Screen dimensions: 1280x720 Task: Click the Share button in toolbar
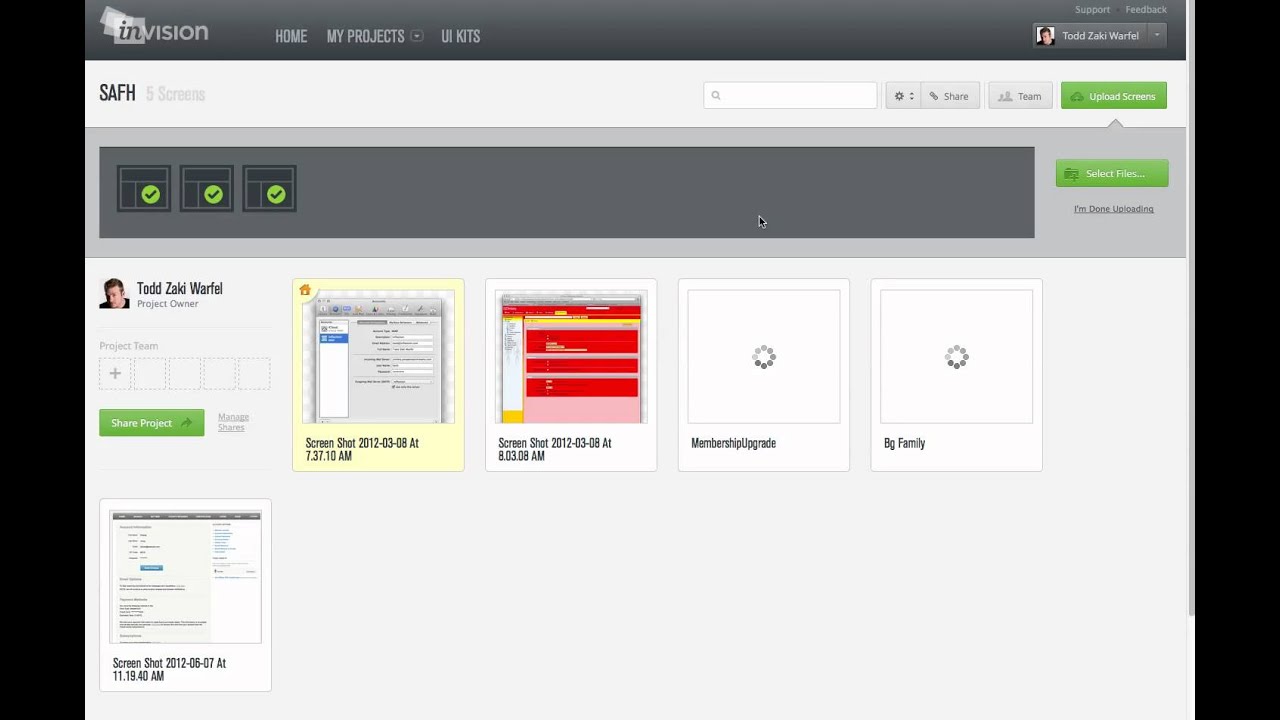(x=950, y=96)
